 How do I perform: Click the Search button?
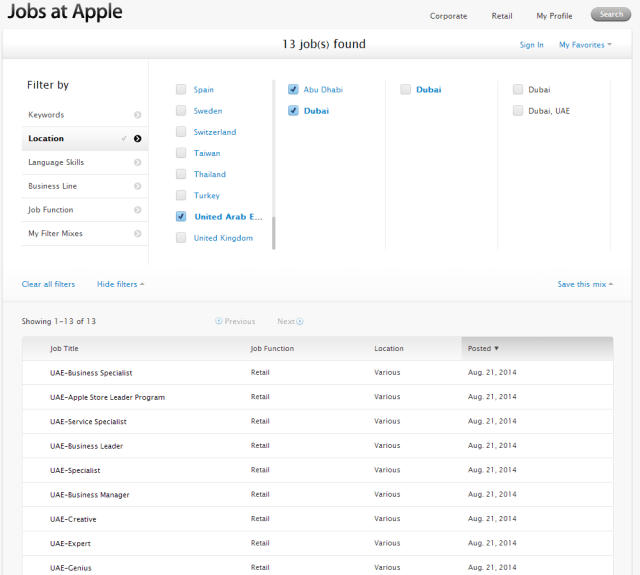click(611, 14)
